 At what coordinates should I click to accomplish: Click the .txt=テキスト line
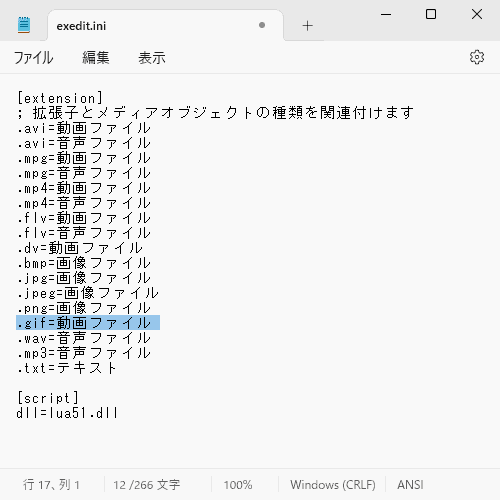(67, 368)
